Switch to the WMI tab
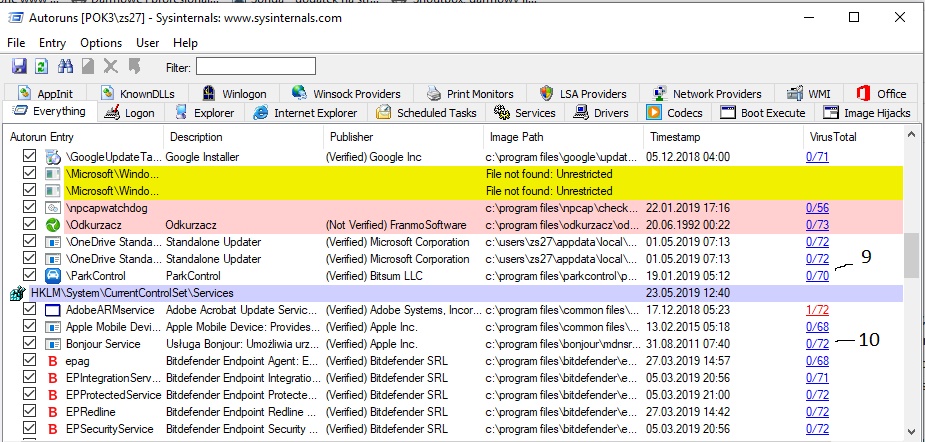This screenshot has width=925, height=442. point(809,94)
